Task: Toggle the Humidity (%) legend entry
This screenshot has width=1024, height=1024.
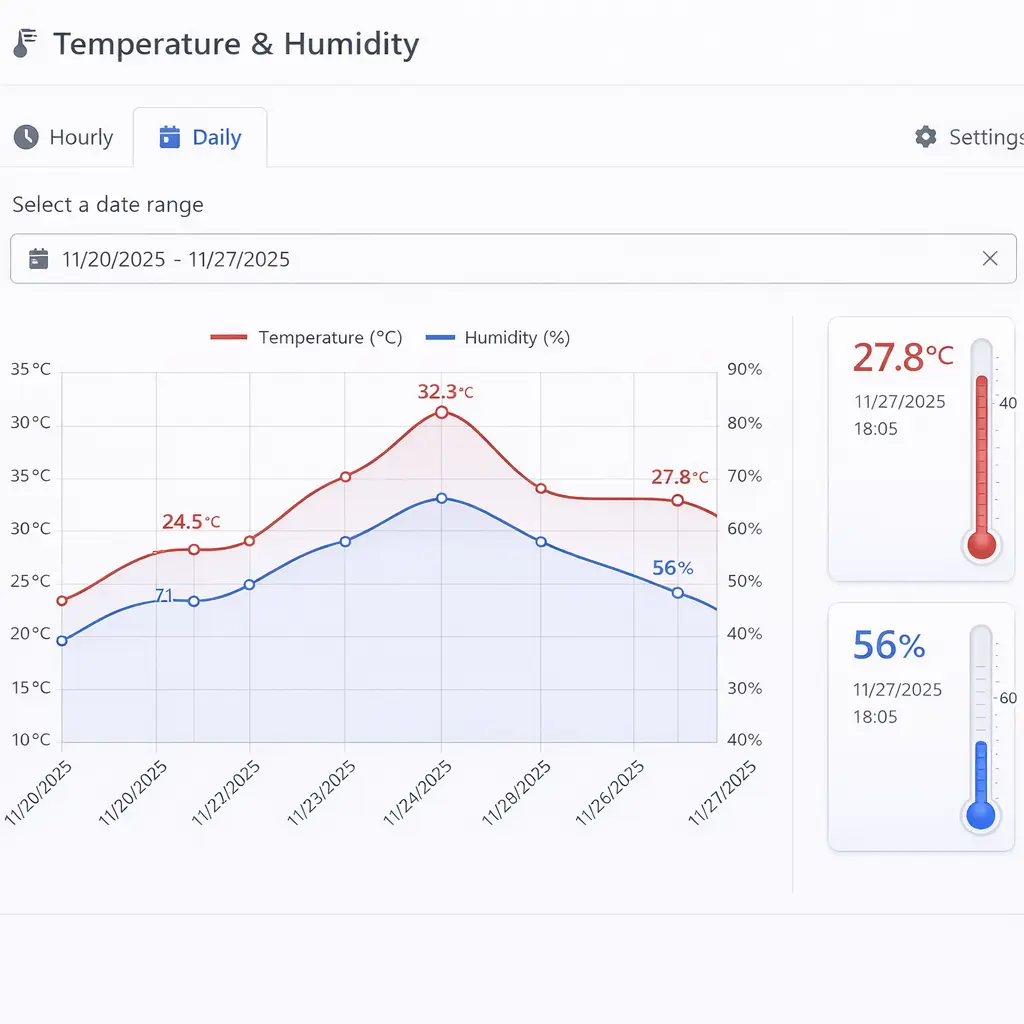Action: 498,337
